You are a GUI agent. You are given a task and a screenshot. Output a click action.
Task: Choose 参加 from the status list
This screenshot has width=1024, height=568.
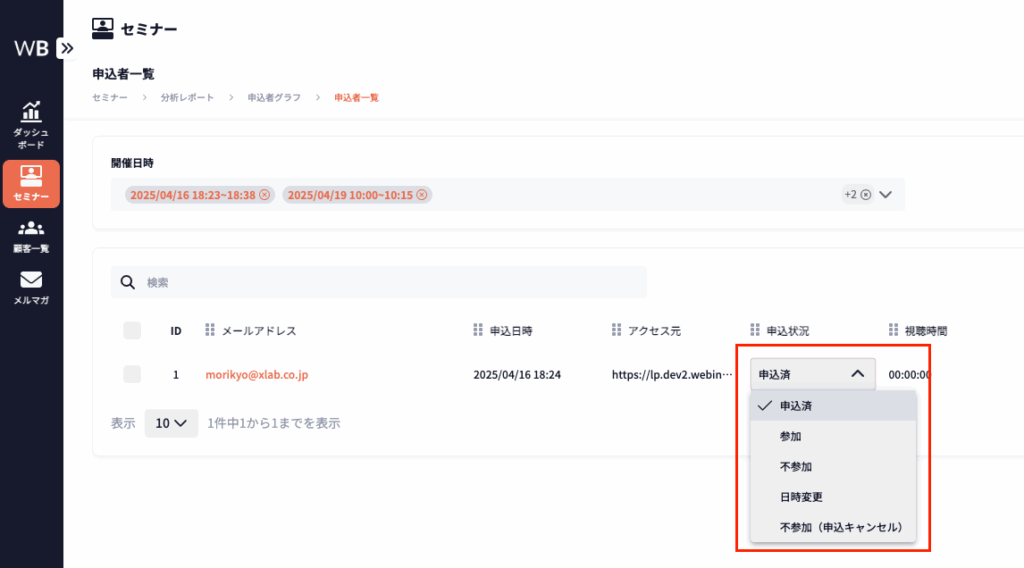[791, 436]
